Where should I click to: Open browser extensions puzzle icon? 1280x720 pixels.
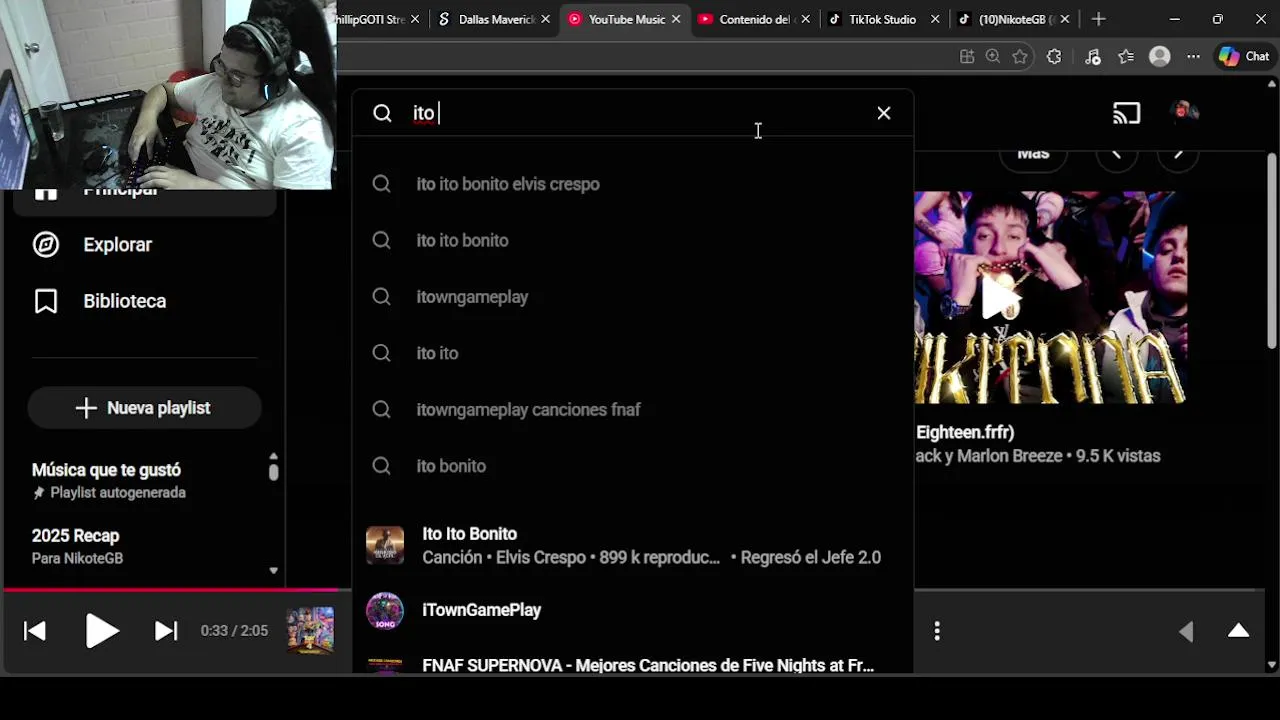pyautogui.click(x=1054, y=57)
